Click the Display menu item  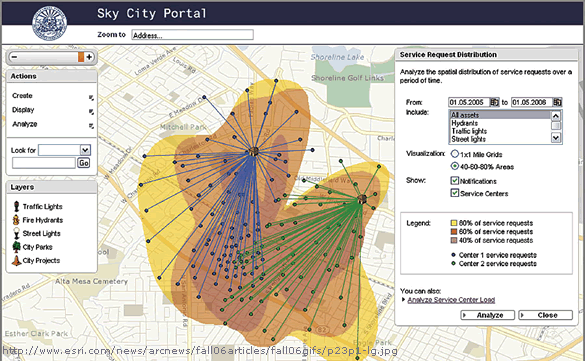[23, 110]
